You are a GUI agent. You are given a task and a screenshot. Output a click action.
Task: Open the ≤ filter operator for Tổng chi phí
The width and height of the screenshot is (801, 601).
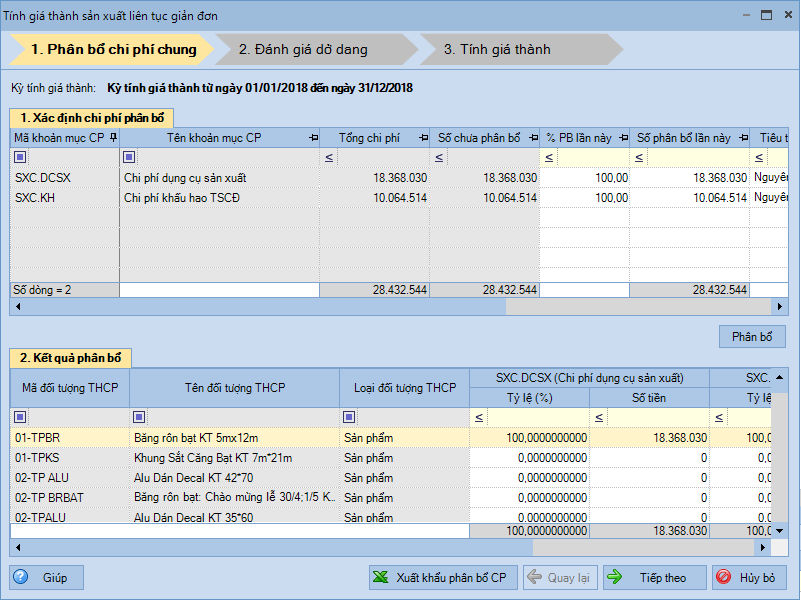point(329,157)
